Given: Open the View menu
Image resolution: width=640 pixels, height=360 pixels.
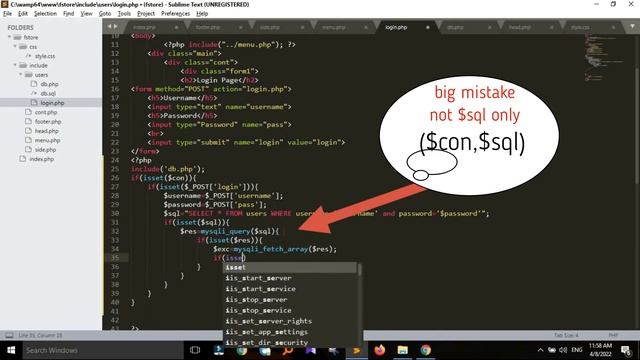Looking at the screenshot, I should [x=87, y=13].
